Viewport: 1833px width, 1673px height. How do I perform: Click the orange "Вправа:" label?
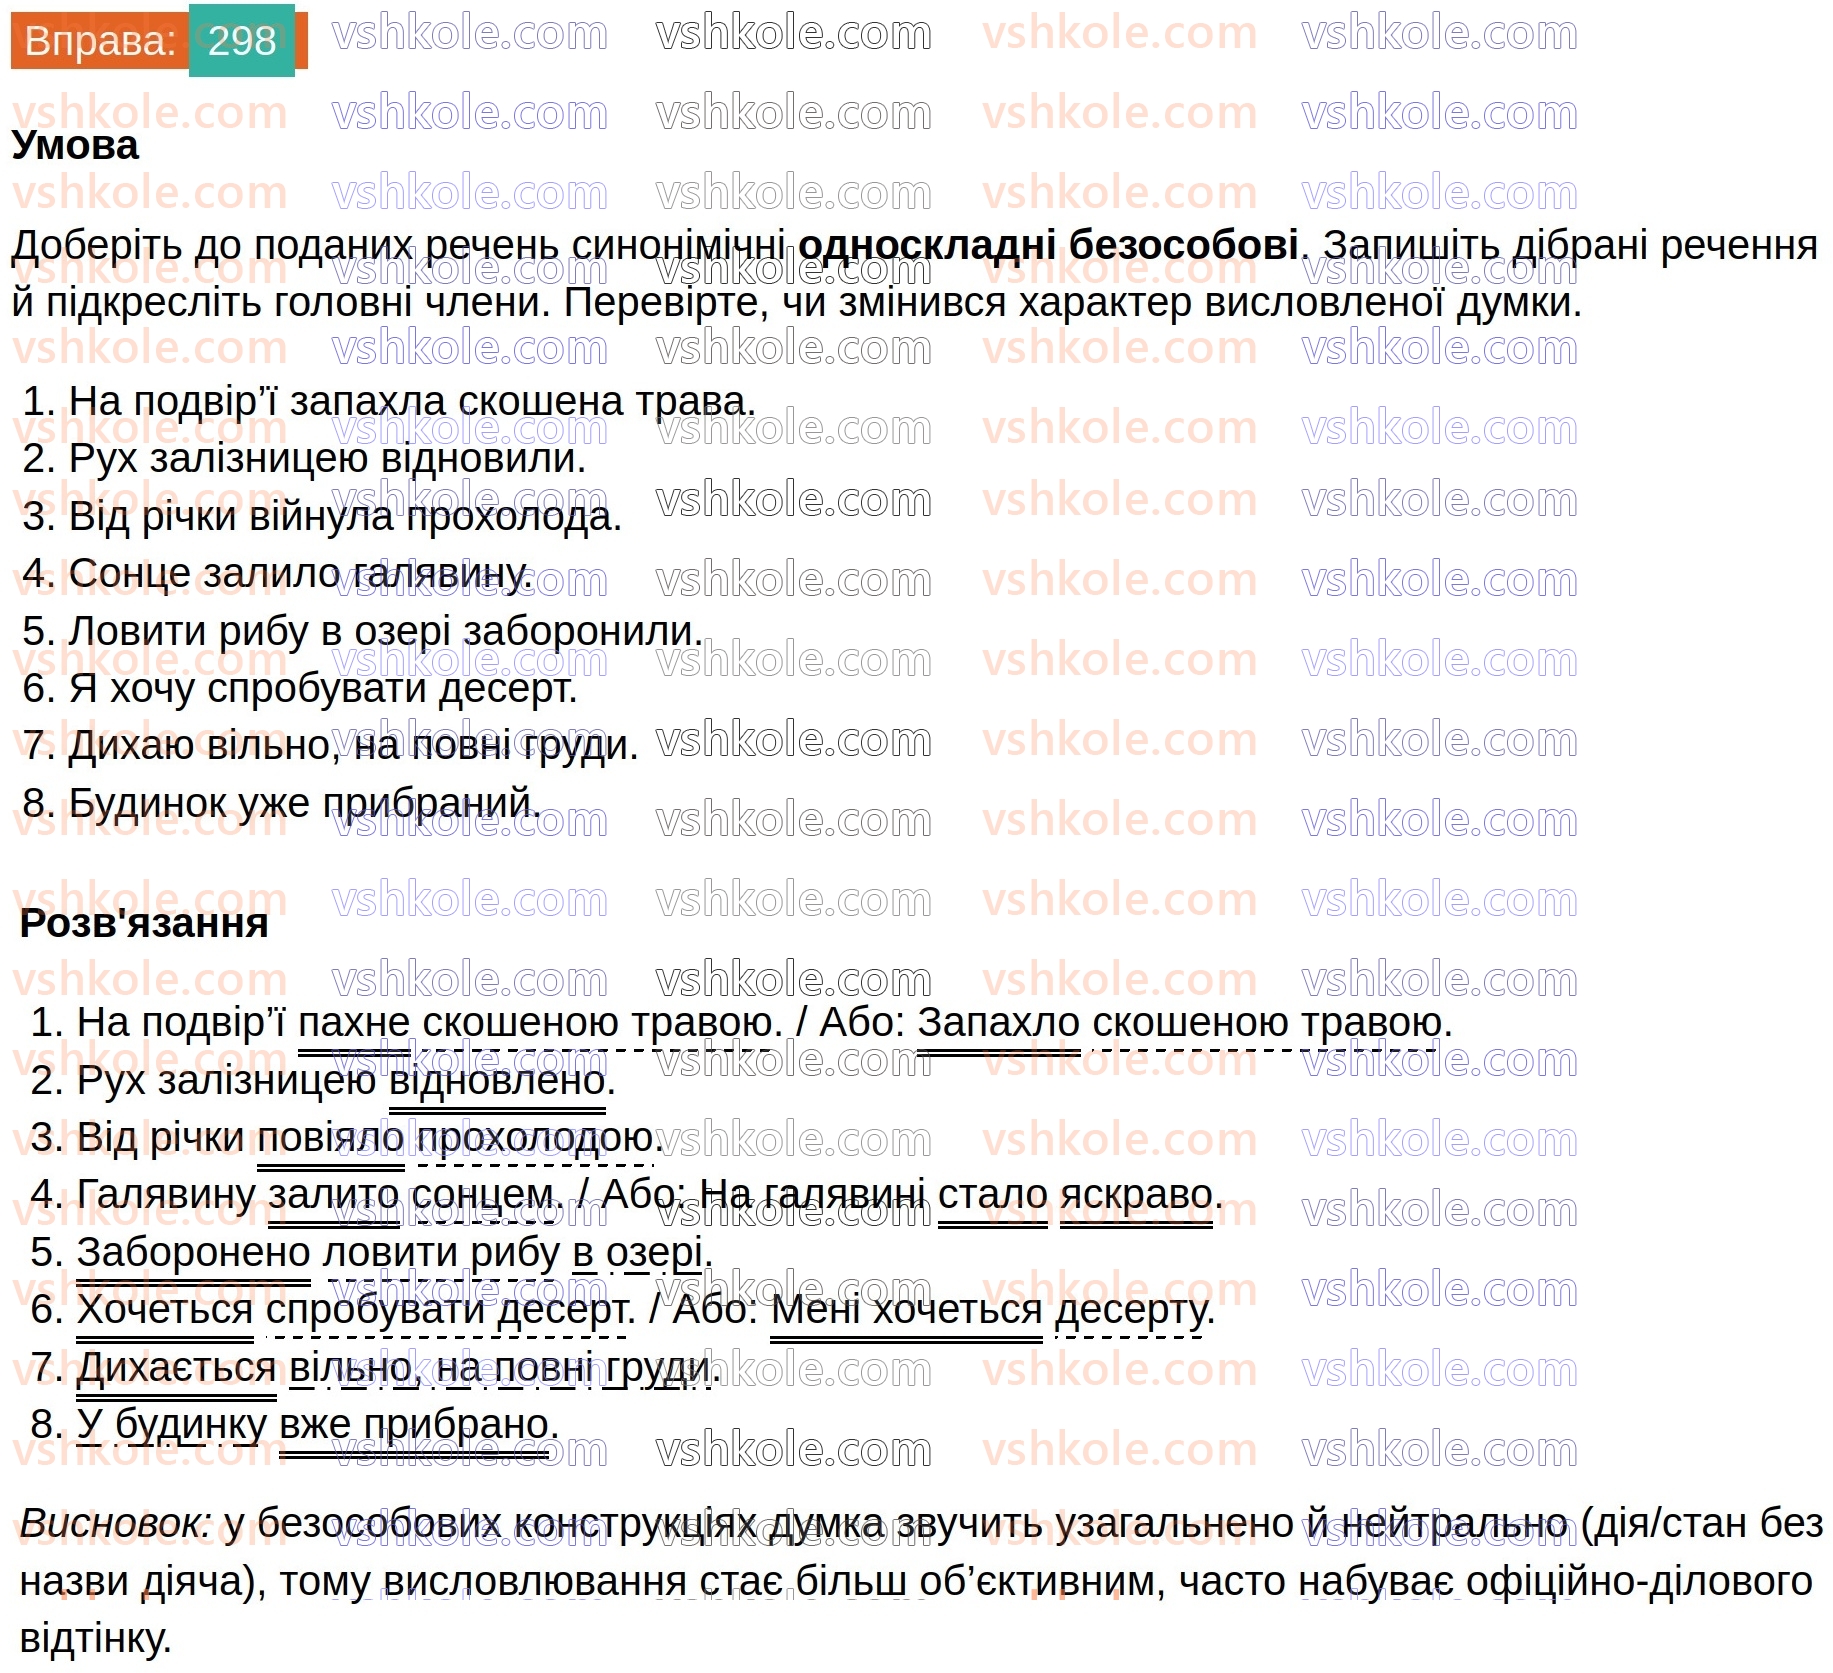[x=99, y=41]
